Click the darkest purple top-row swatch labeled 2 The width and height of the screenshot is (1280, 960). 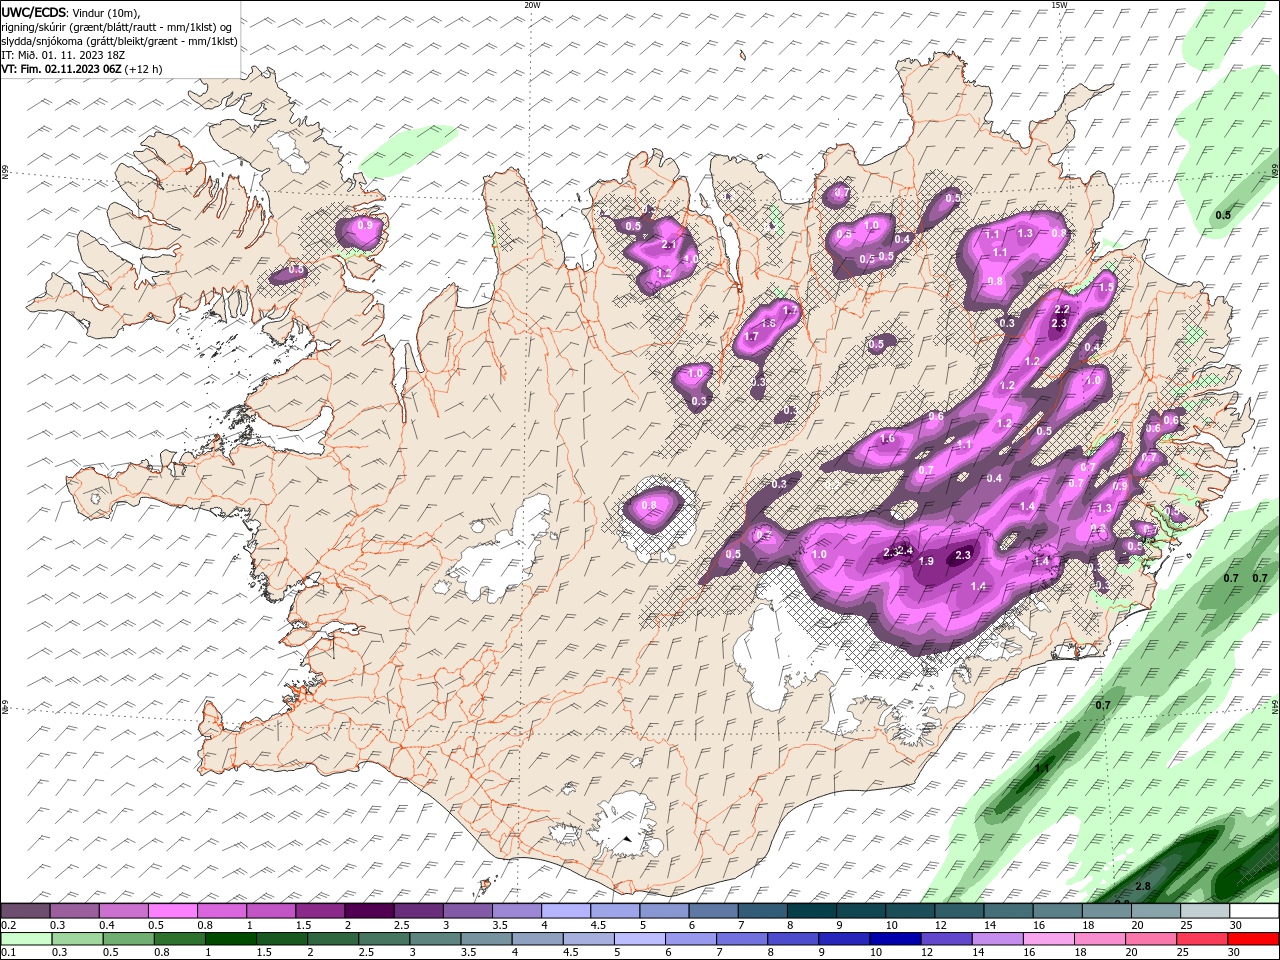pyautogui.click(x=369, y=911)
